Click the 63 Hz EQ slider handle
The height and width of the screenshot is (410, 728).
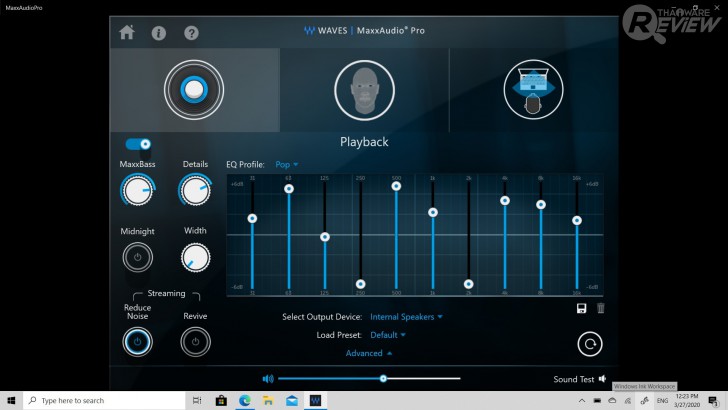(289, 189)
